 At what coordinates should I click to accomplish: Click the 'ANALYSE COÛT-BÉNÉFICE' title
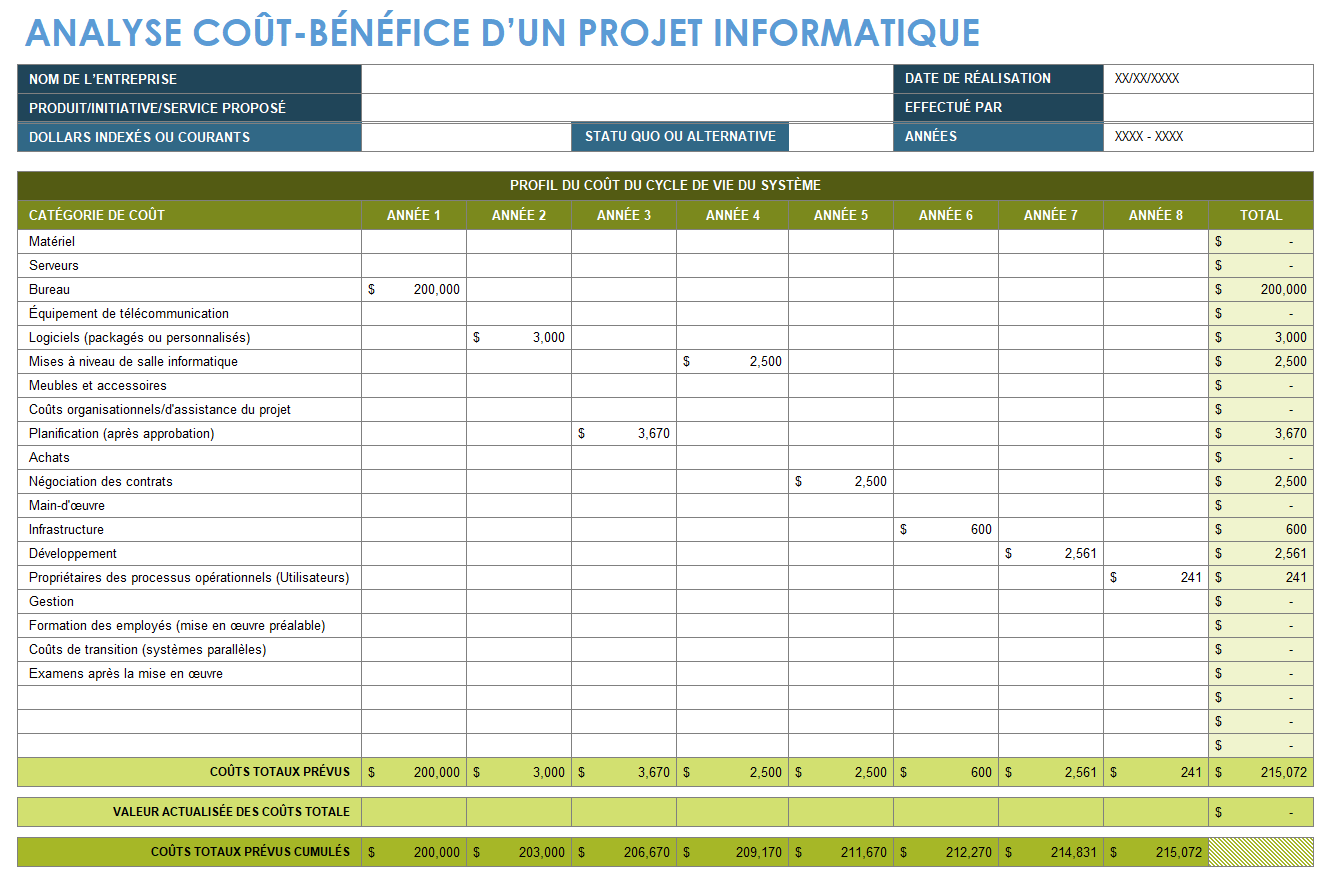pos(502,32)
